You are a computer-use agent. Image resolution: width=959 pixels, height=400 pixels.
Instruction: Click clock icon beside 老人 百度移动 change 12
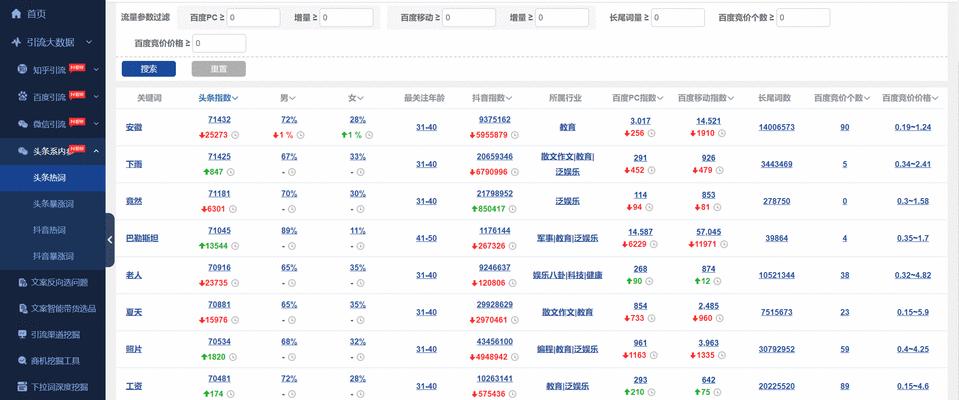tap(716, 281)
